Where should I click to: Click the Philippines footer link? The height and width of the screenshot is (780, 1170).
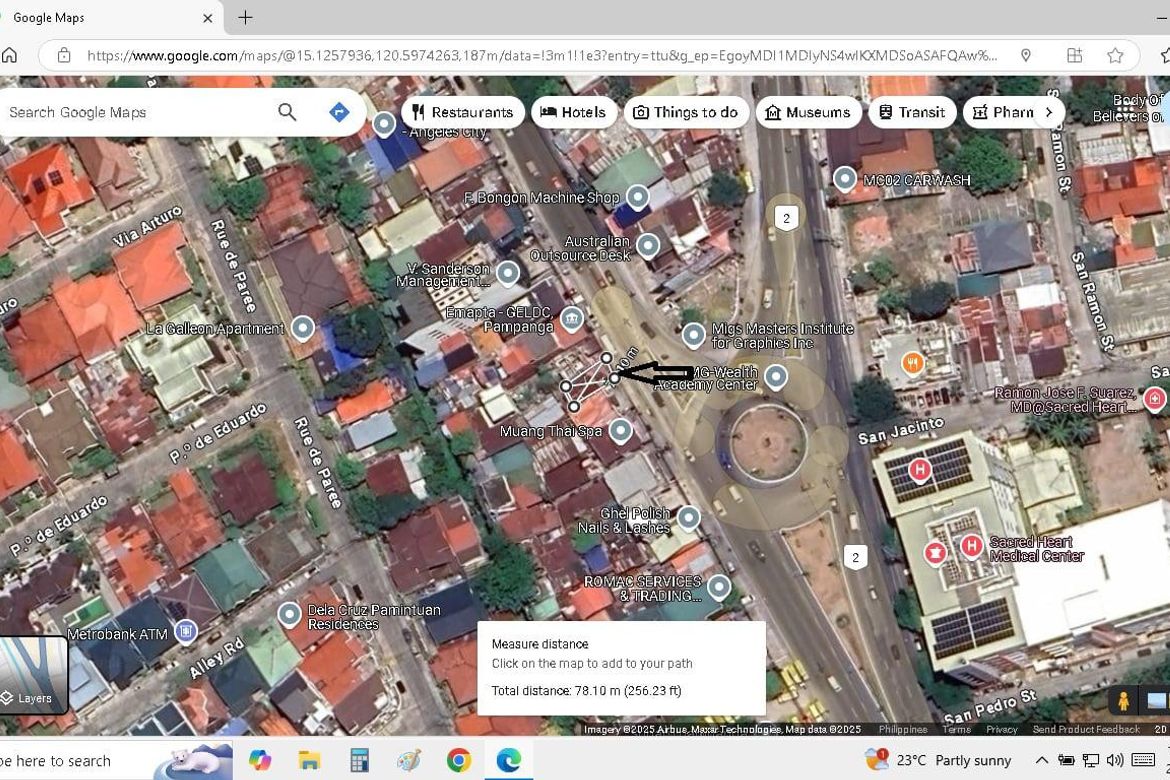pos(902,729)
